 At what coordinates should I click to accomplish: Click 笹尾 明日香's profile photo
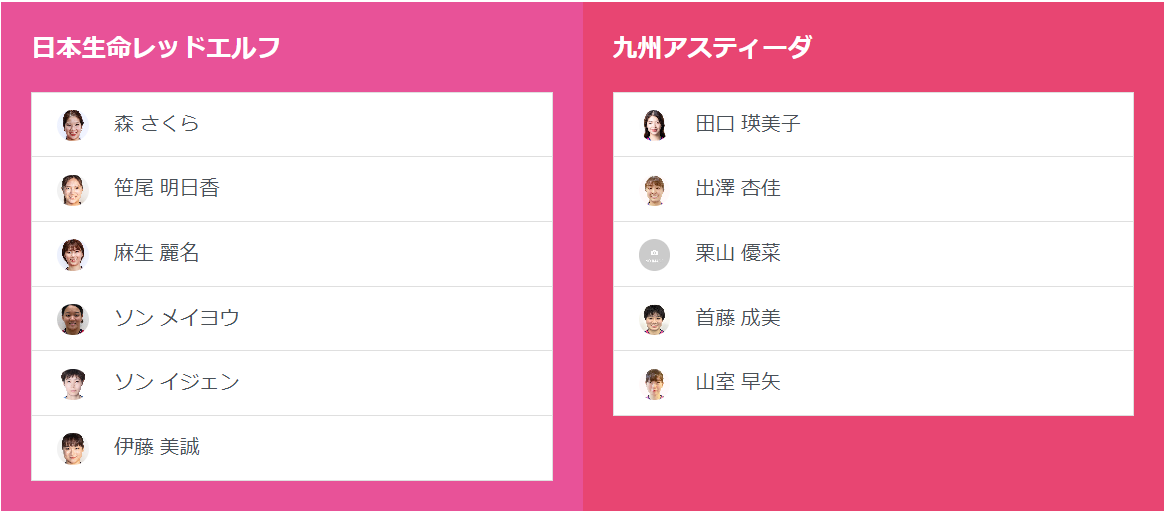tap(73, 189)
